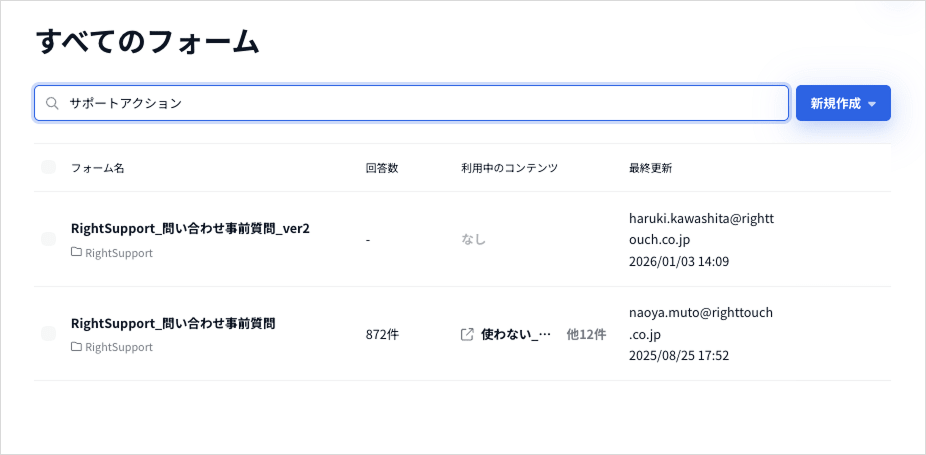
Task: Check the box for RightSupport_問い合わせ事前質問_ver2
Action: pyautogui.click(x=49, y=239)
